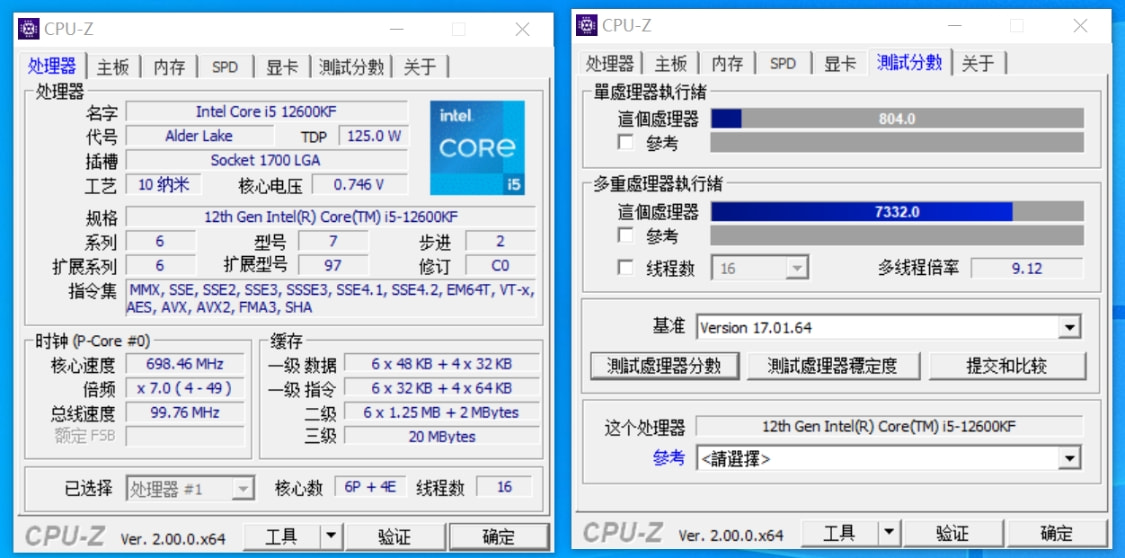The width and height of the screenshot is (1125, 558).
Task: Close the right CPU-Z window
Action: tap(1080, 26)
